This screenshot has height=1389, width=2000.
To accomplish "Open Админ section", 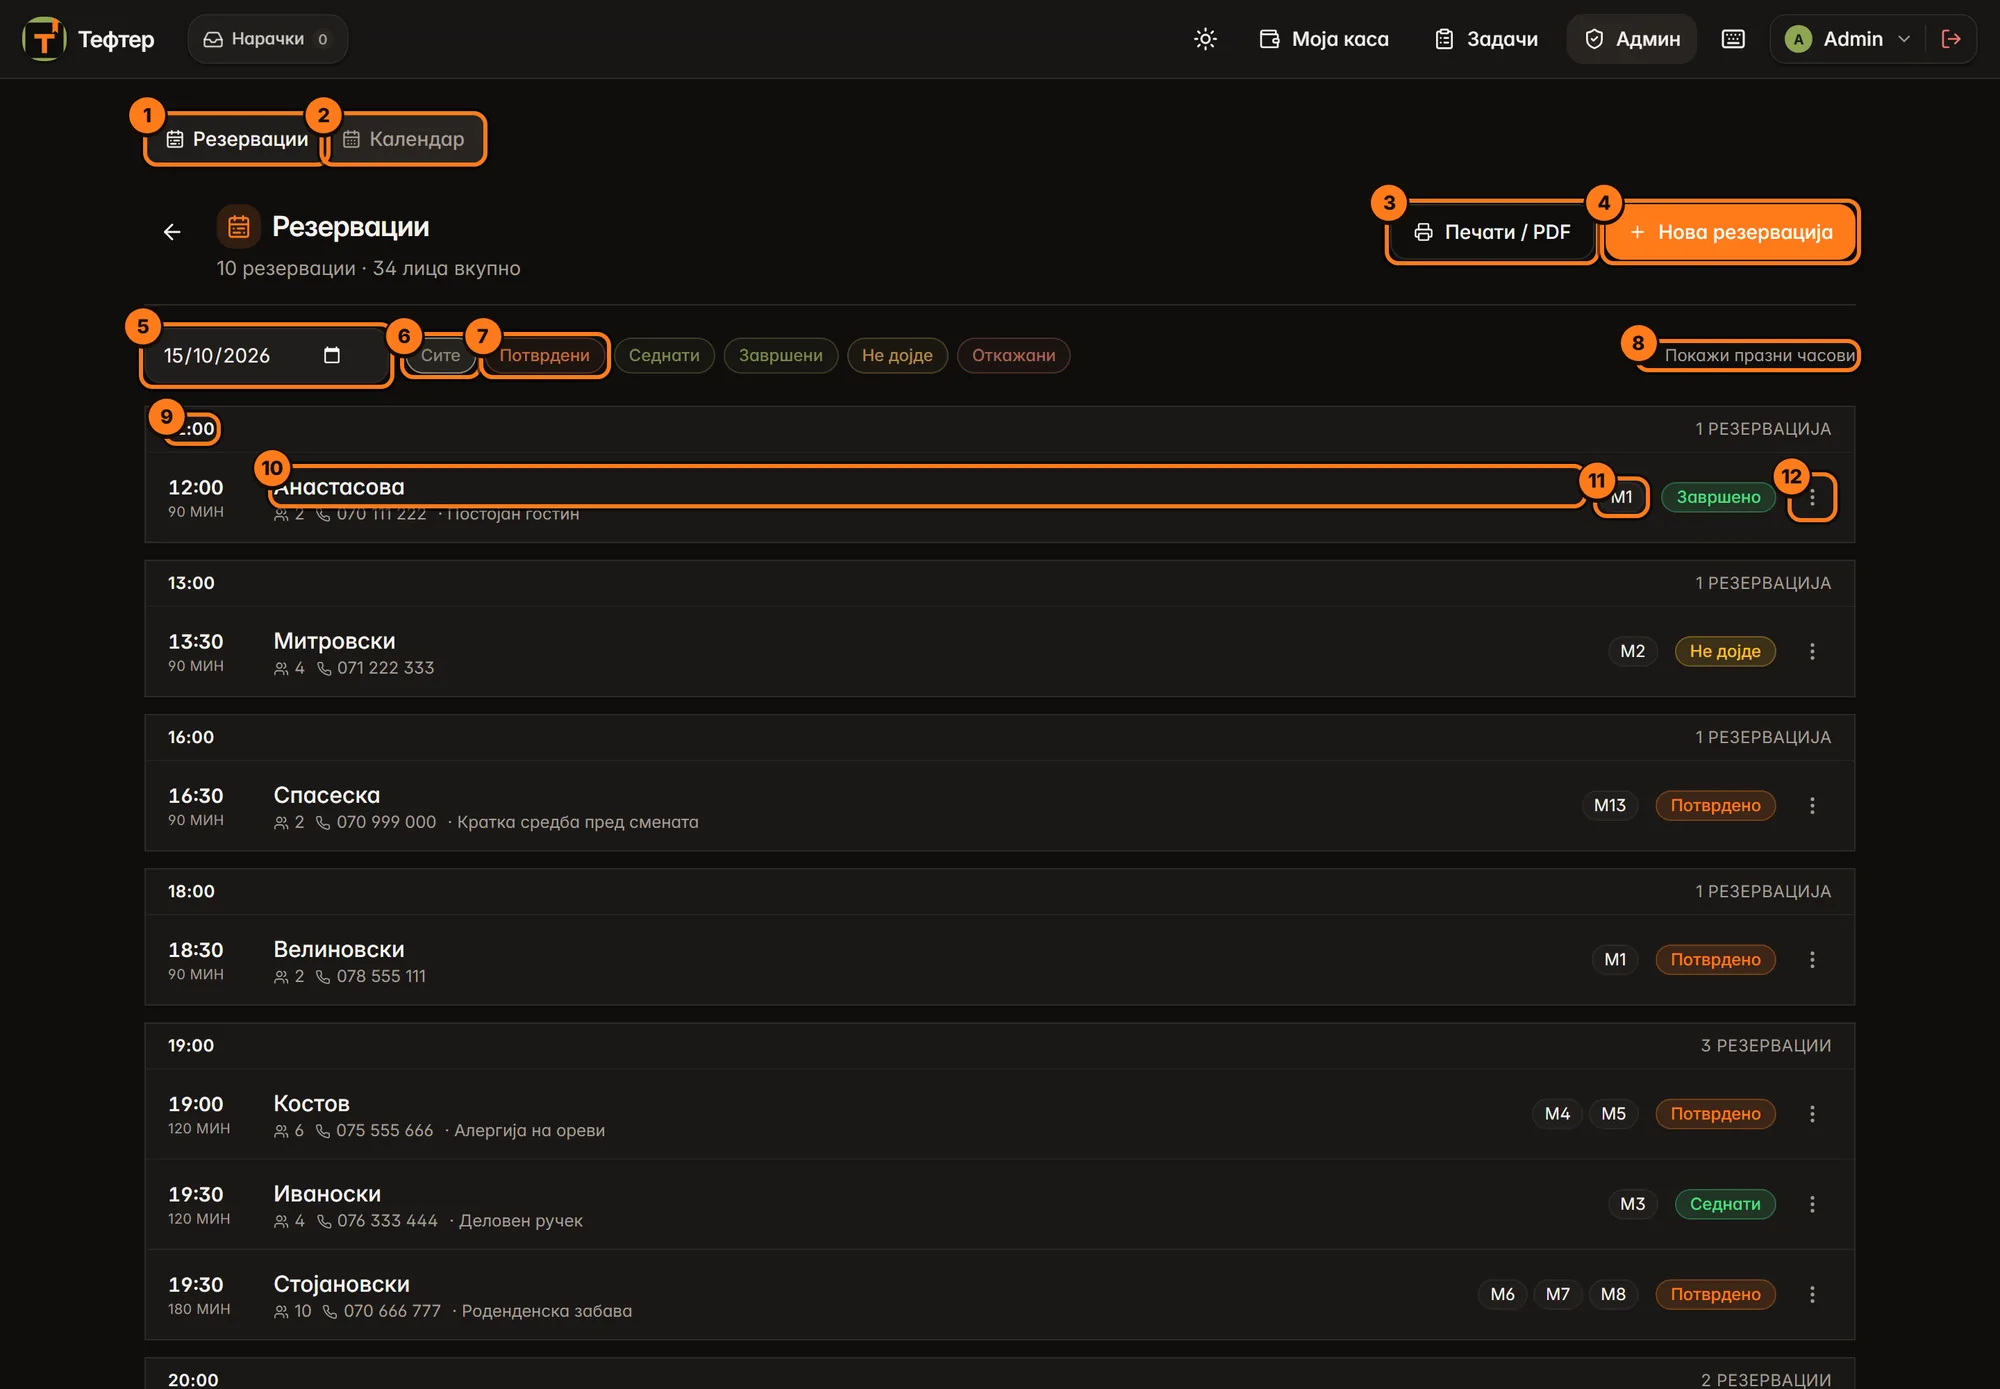I will [x=1632, y=39].
